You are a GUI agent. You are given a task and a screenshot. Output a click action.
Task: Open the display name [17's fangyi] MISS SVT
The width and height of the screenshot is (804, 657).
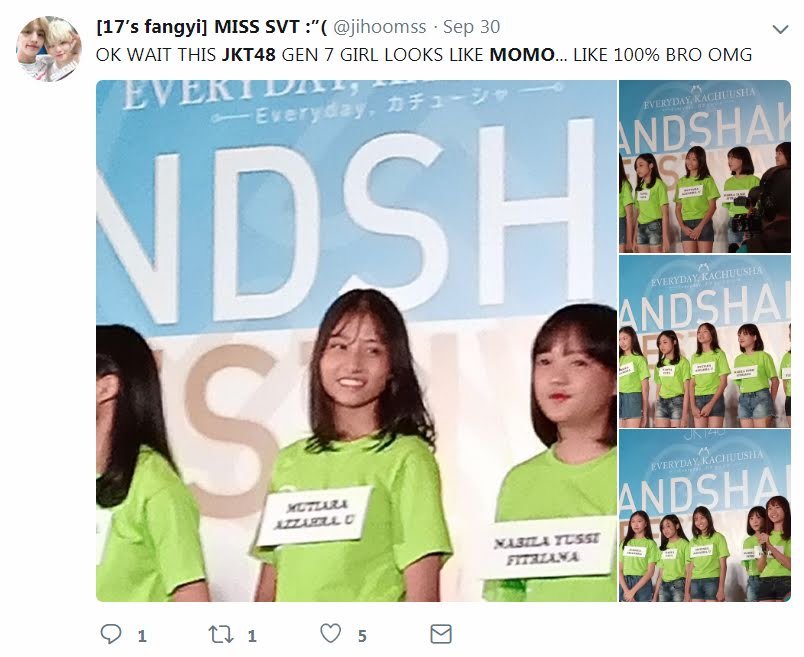[212, 27]
